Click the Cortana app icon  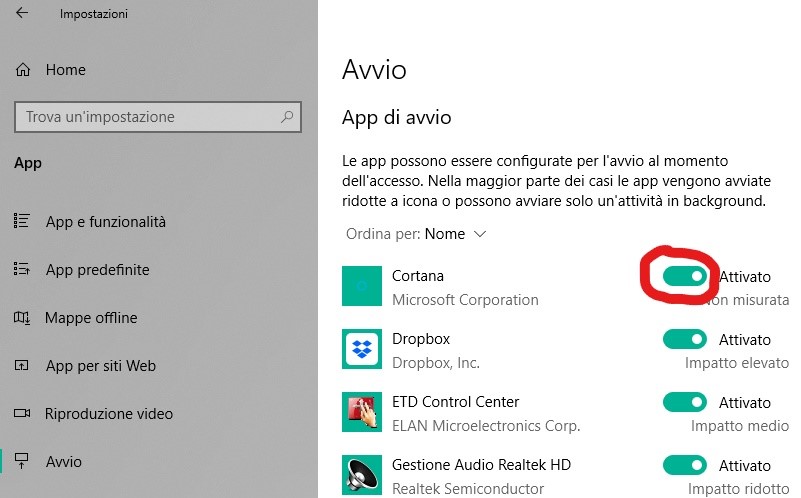362,286
